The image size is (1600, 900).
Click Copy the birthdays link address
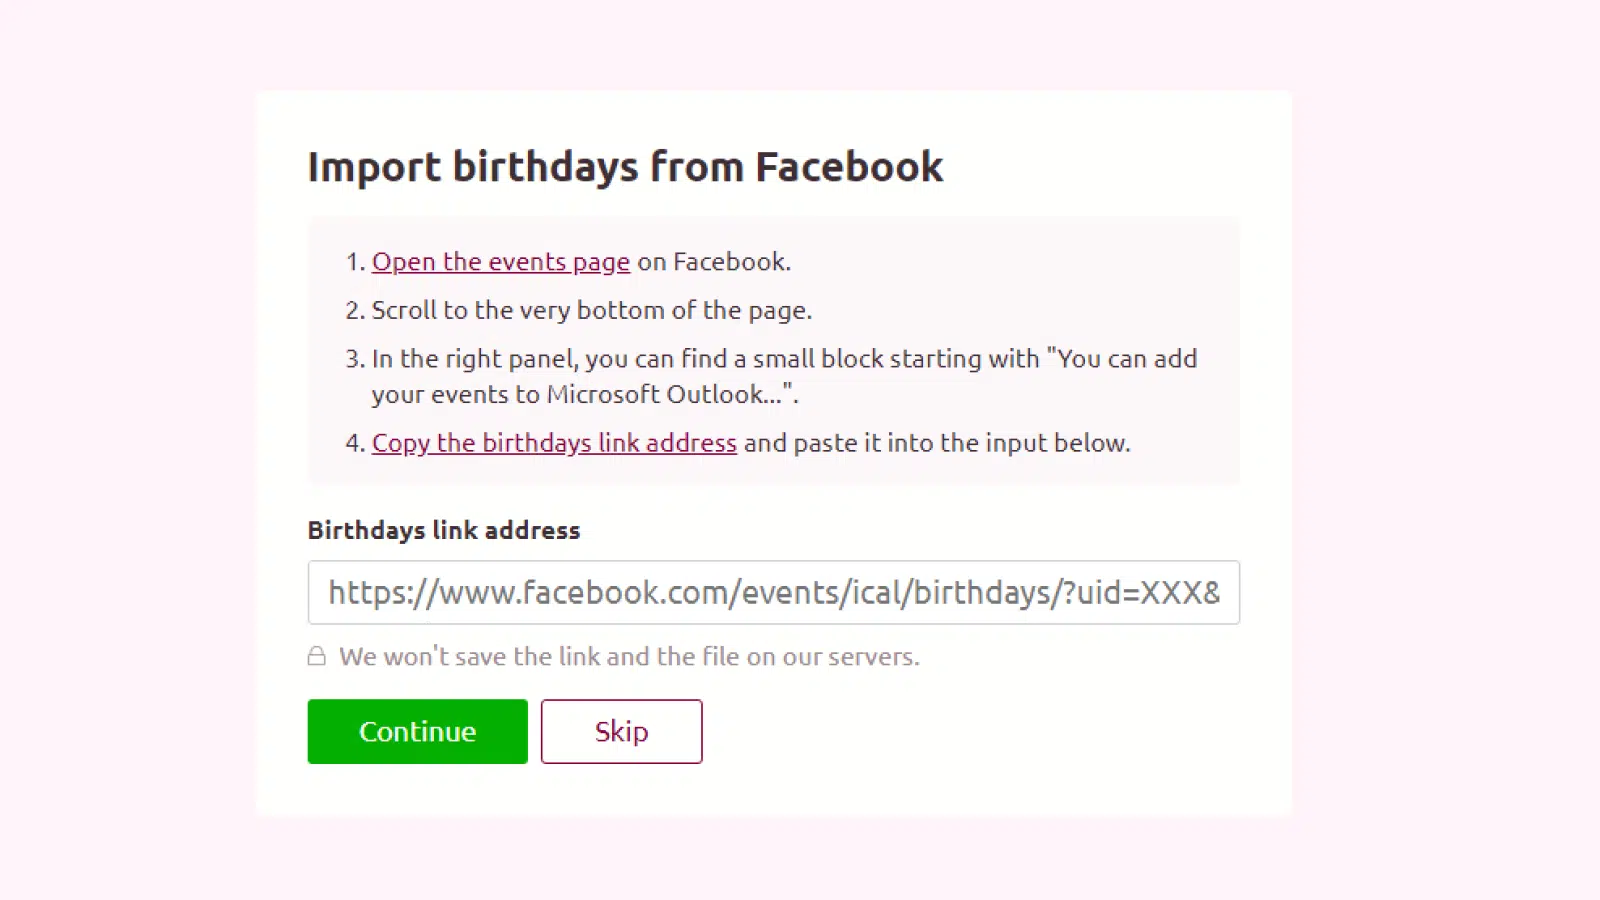(554, 443)
